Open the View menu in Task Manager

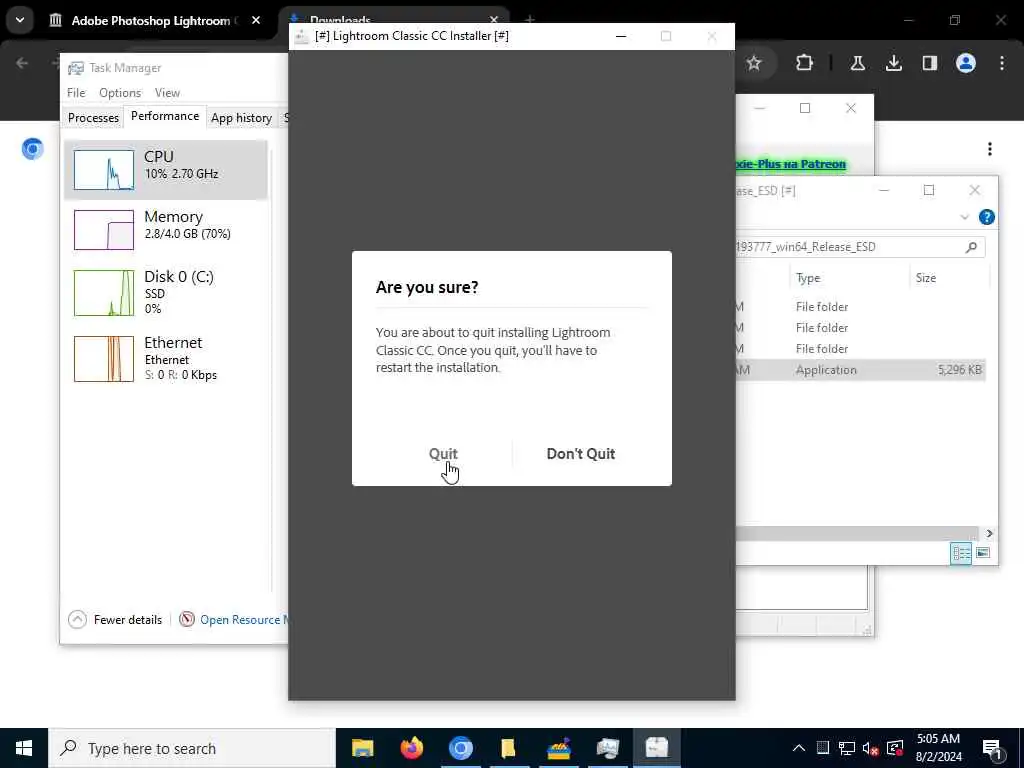coord(167,93)
